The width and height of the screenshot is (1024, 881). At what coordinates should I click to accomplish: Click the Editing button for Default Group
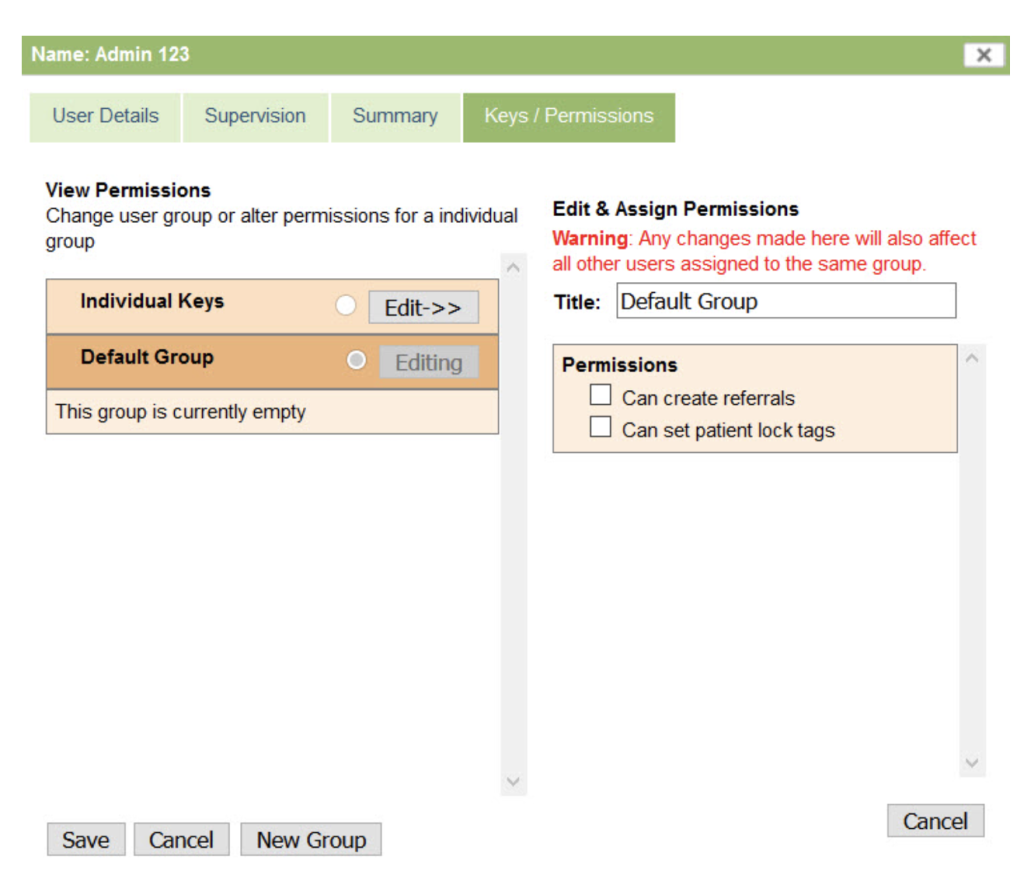428,363
